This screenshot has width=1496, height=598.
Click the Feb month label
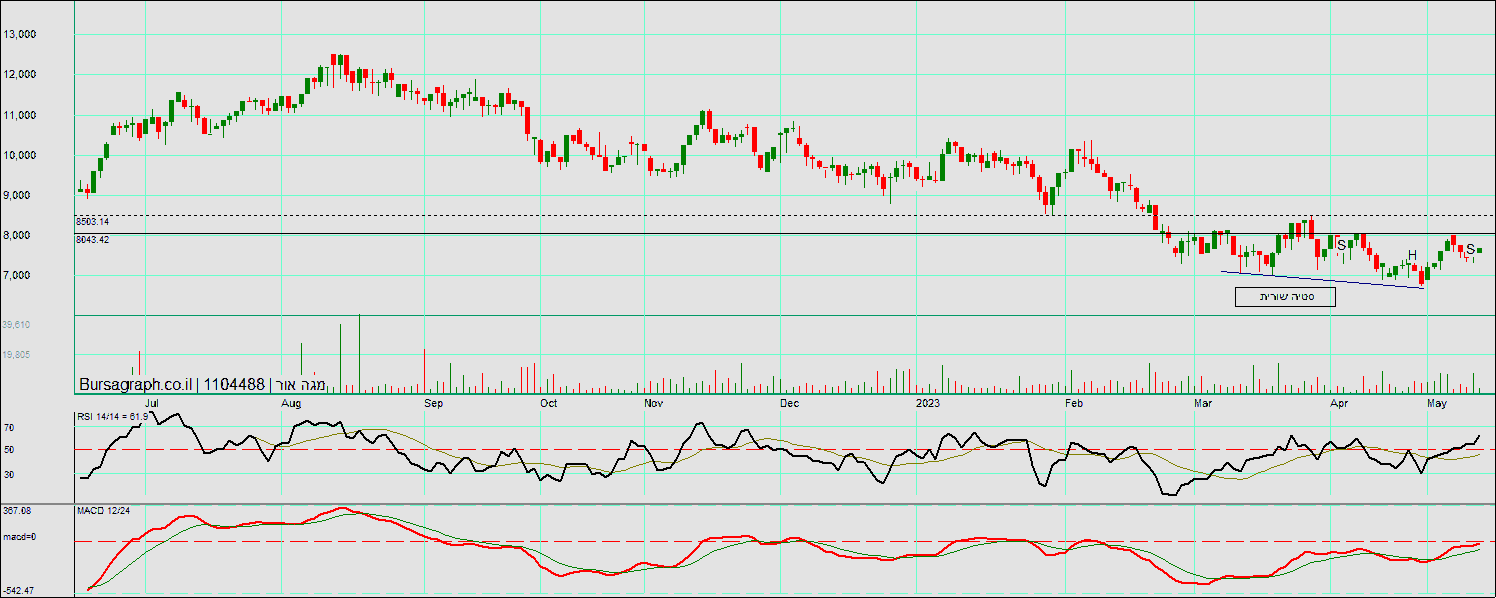pyautogui.click(x=1074, y=404)
